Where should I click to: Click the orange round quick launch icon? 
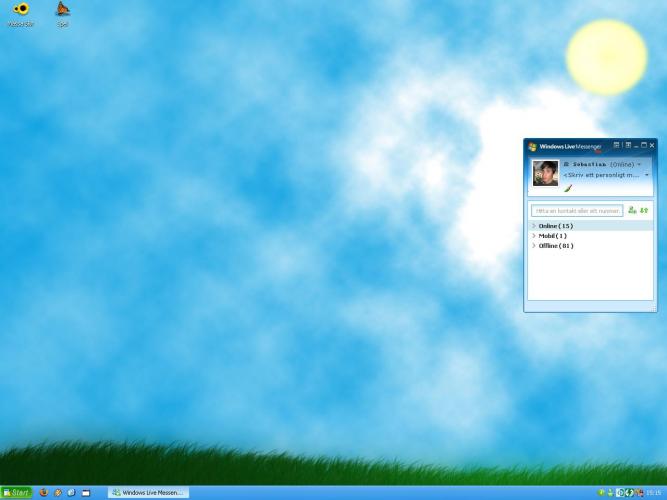coord(57,493)
